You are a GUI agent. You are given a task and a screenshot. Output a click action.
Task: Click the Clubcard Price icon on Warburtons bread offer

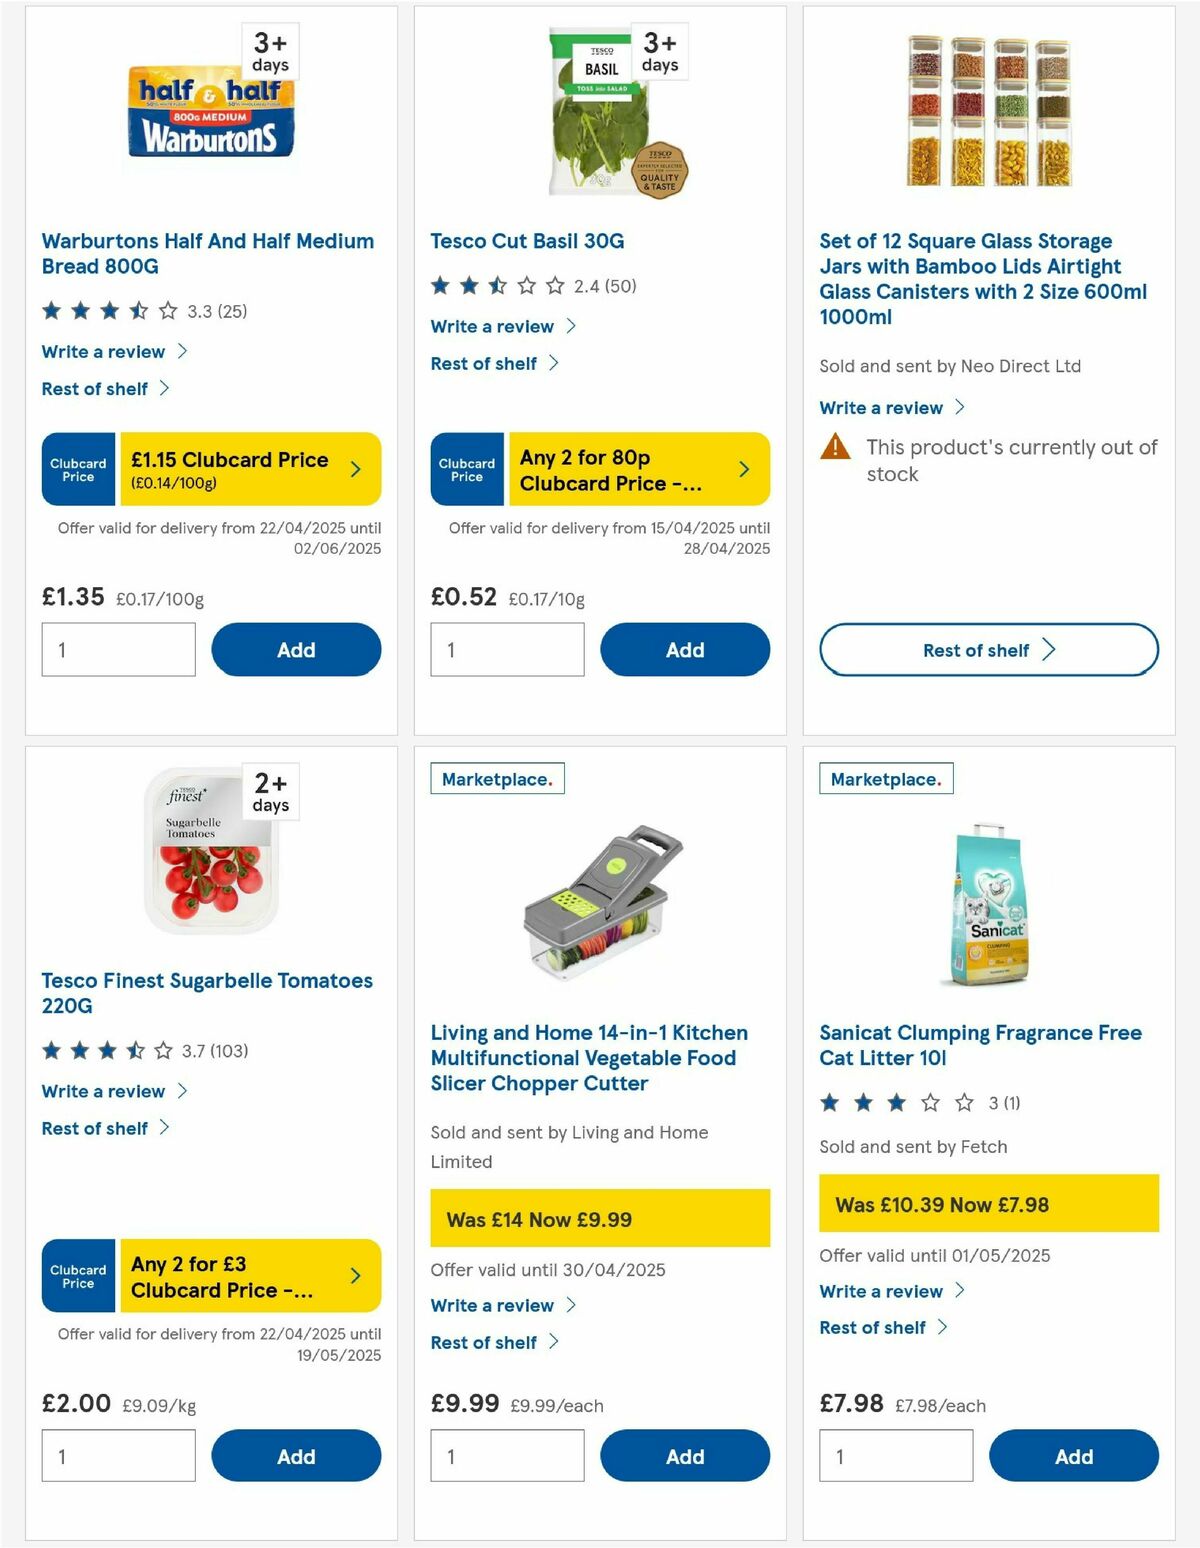[77, 468]
